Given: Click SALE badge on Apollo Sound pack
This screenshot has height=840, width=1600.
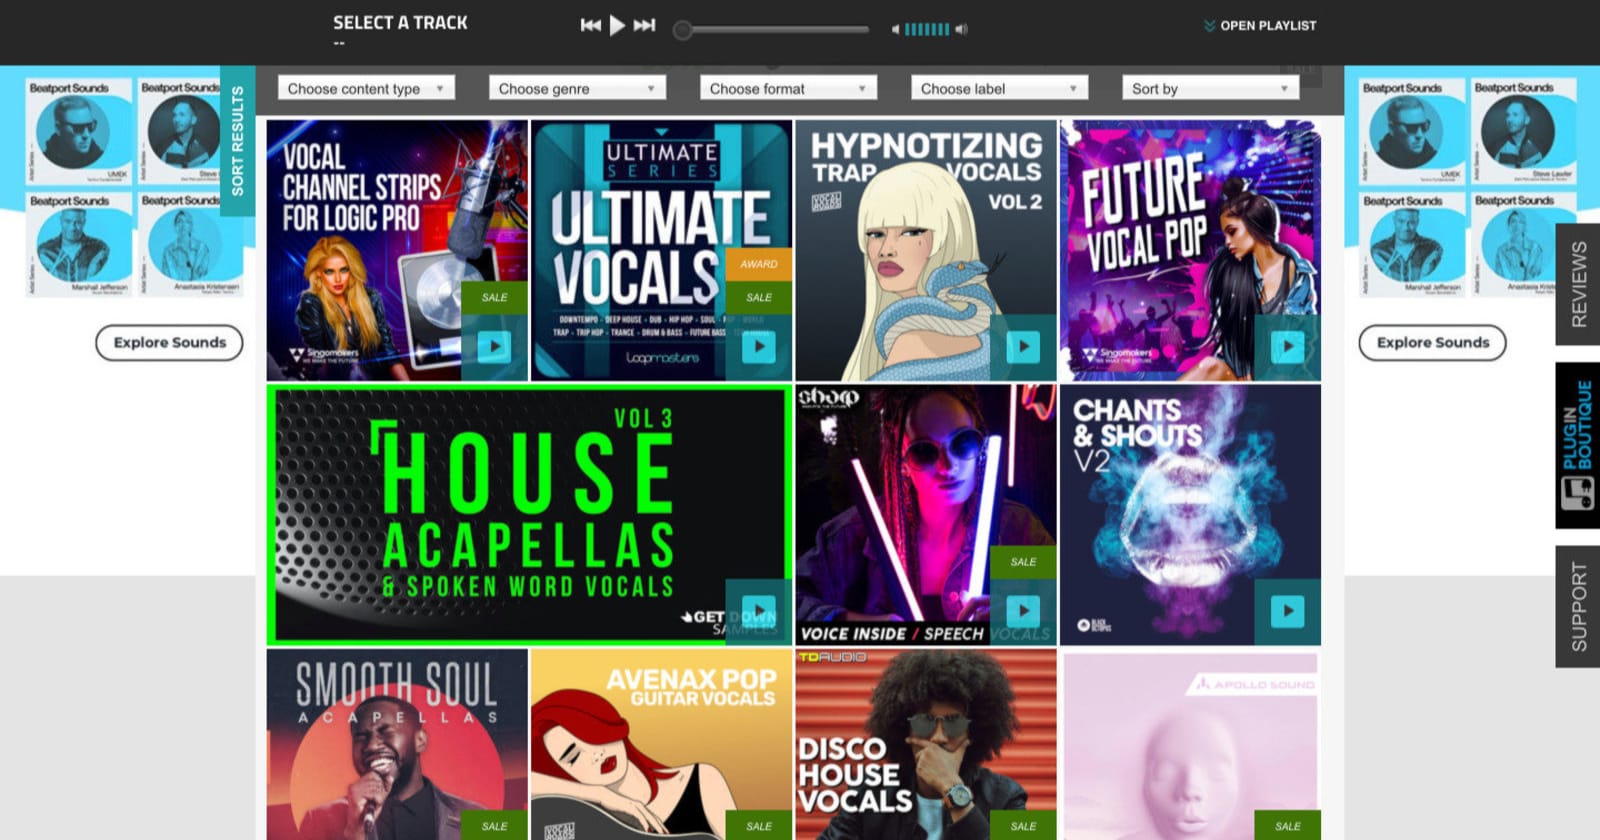Looking at the screenshot, I should (1287, 826).
